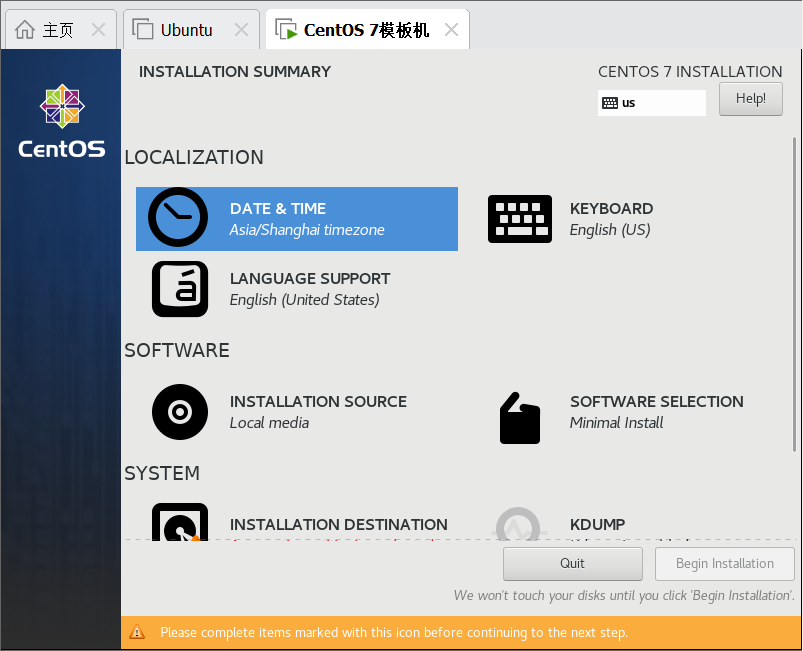Click the us keyboard layout indicator field
Viewport: 803px width, 651px height.
pos(651,103)
